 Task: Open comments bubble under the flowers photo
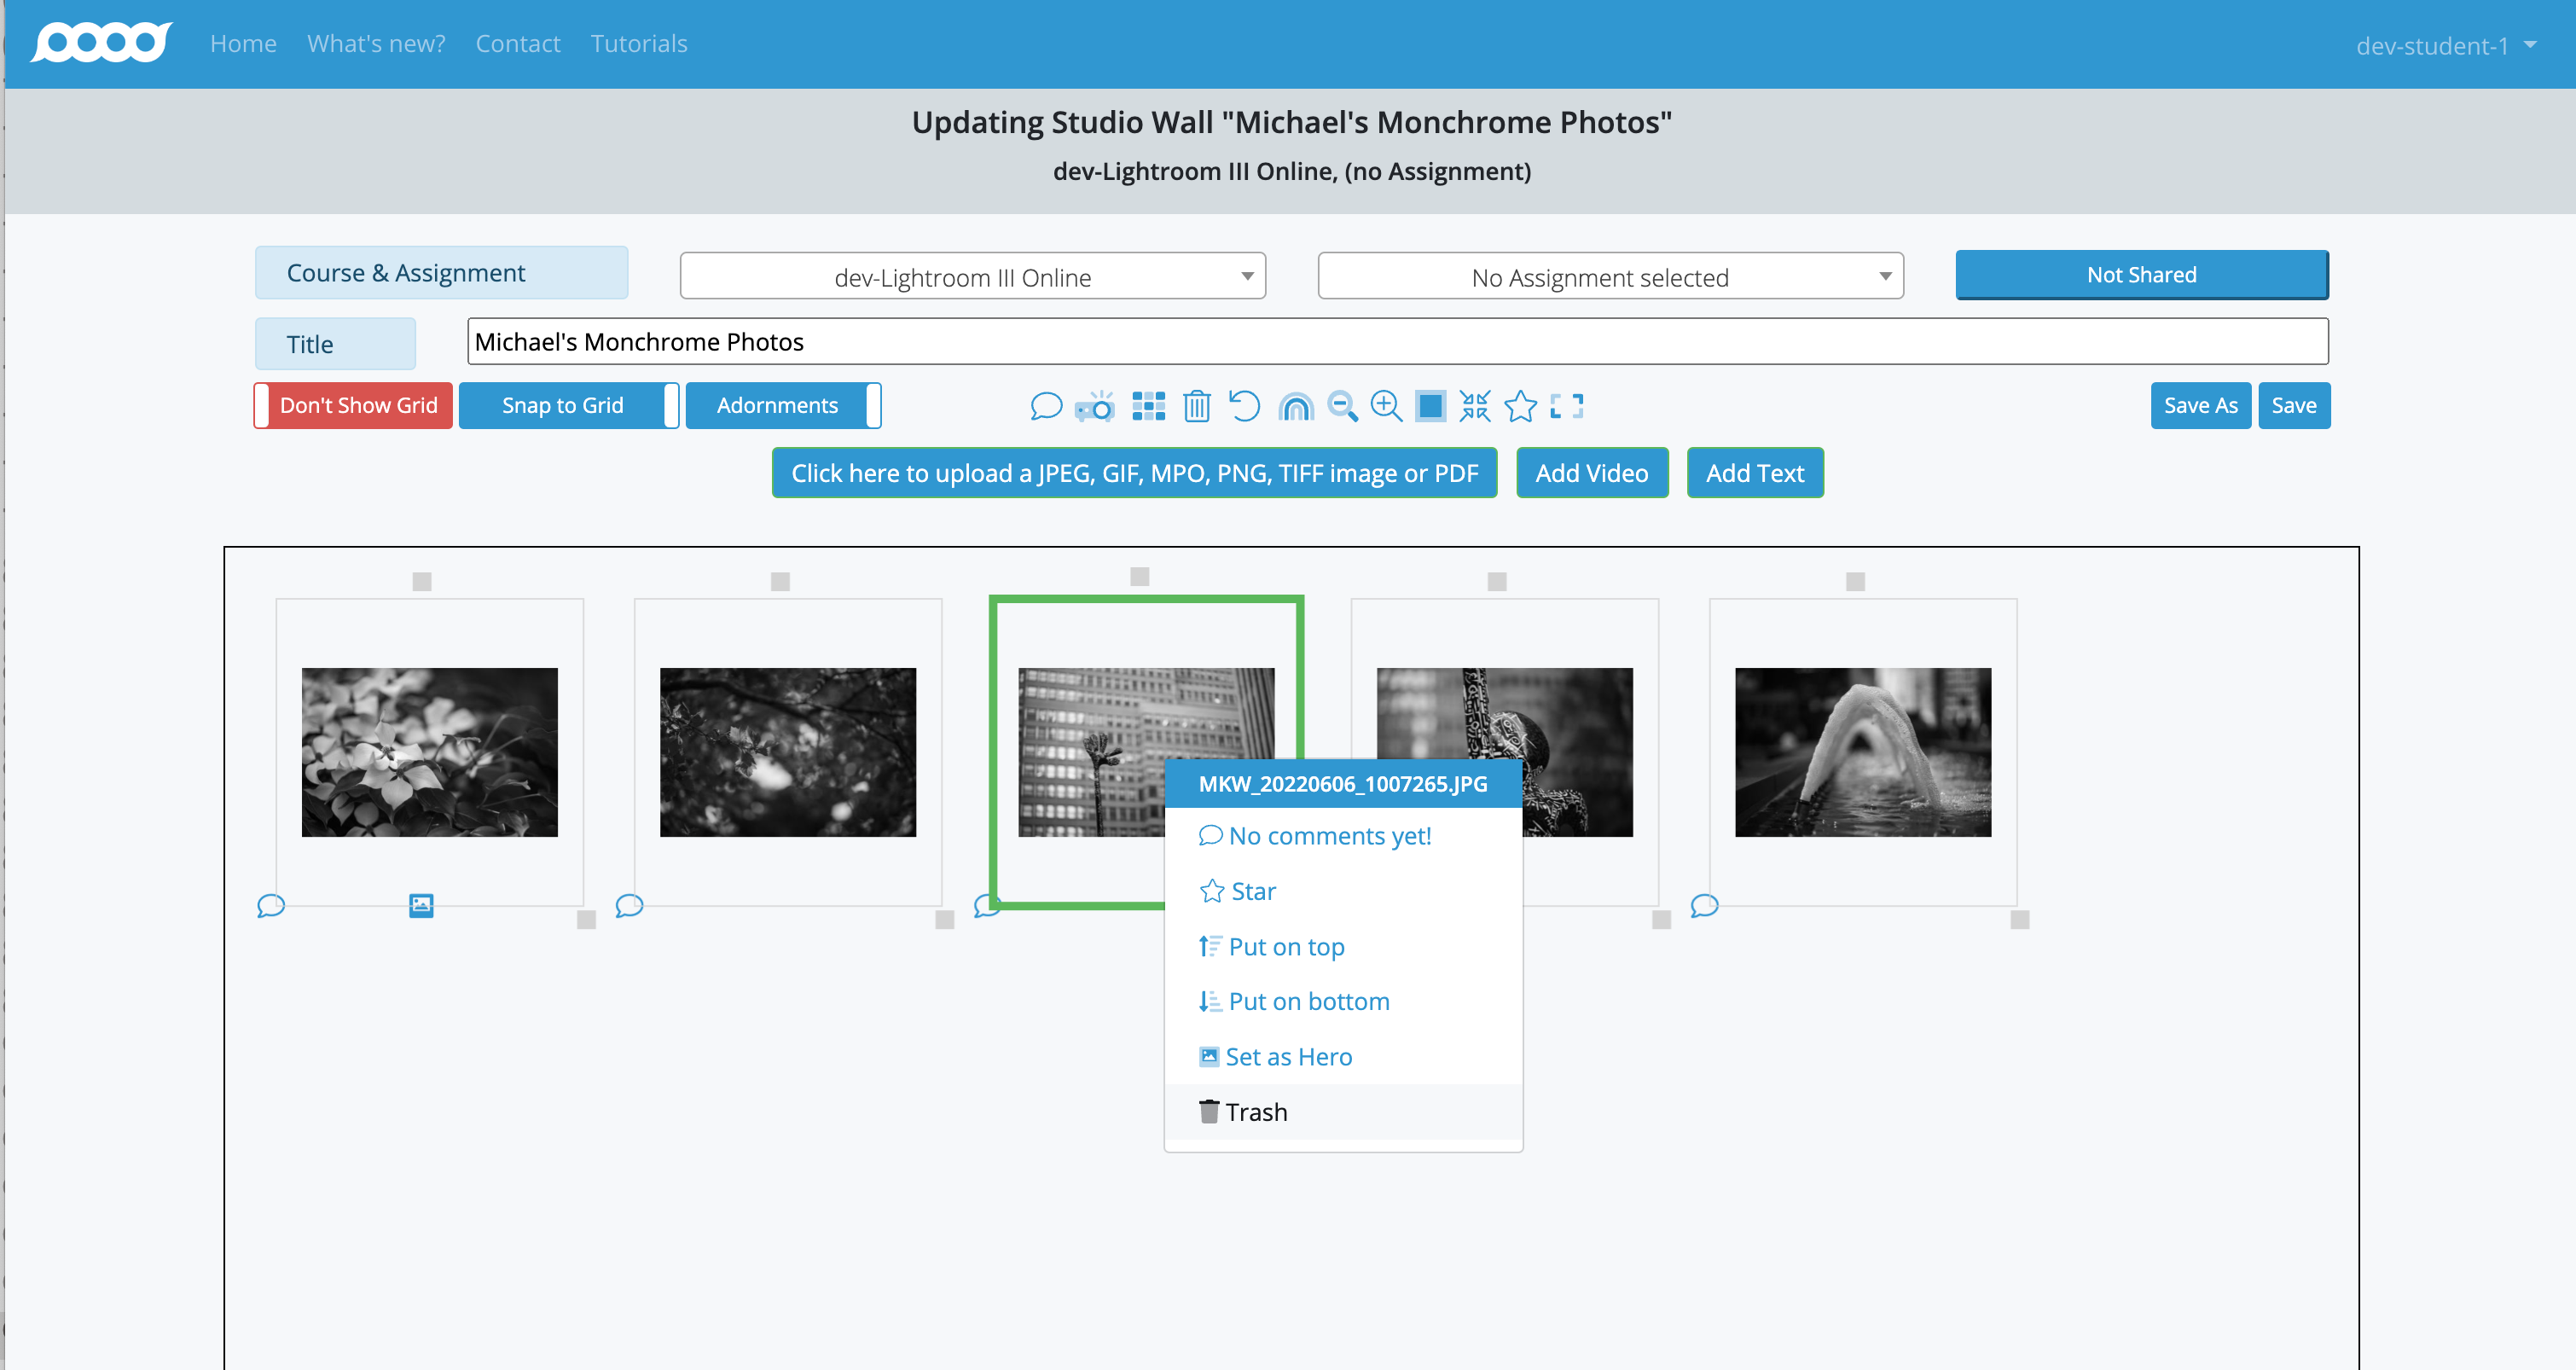point(271,905)
